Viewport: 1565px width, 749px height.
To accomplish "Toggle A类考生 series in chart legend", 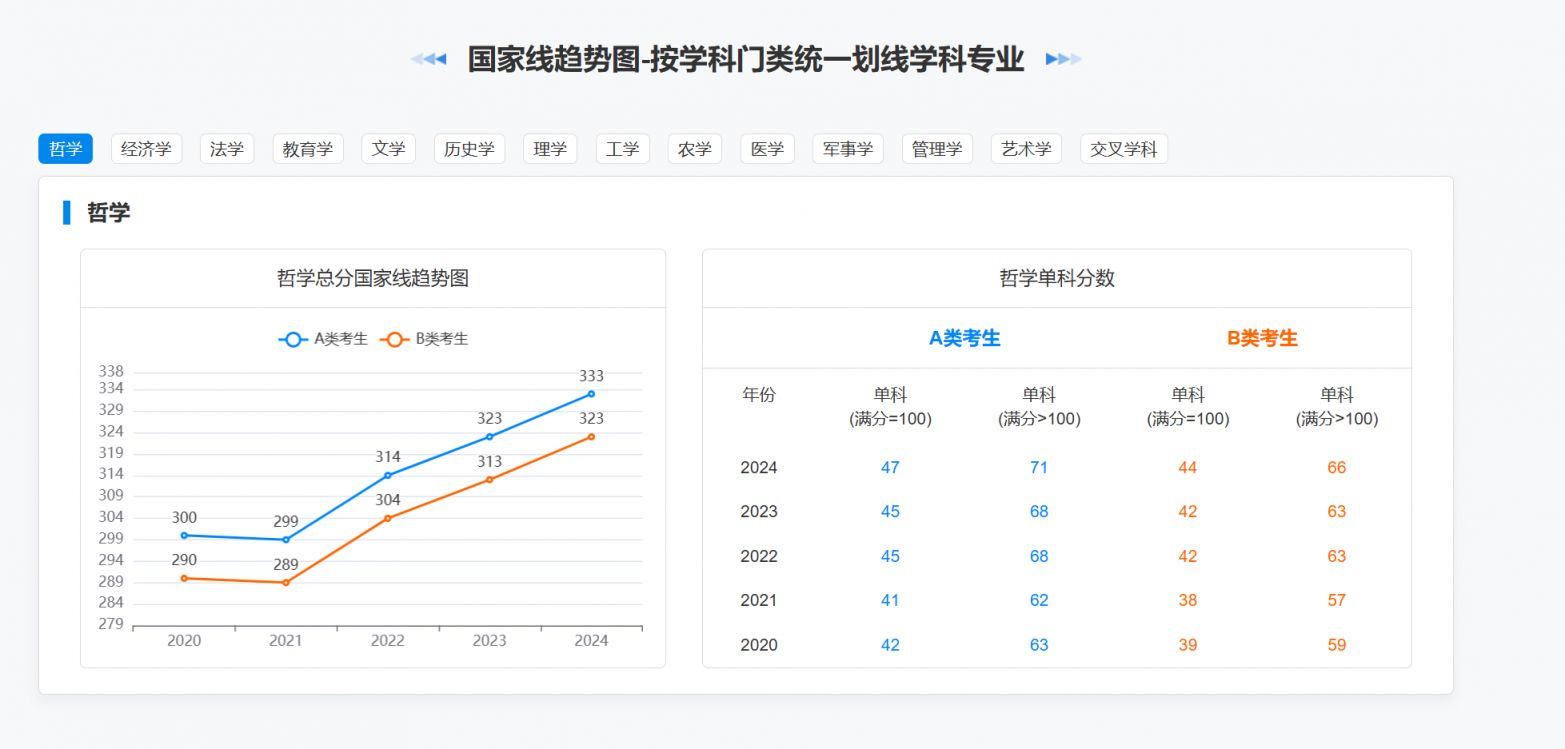I will pos(323,339).
